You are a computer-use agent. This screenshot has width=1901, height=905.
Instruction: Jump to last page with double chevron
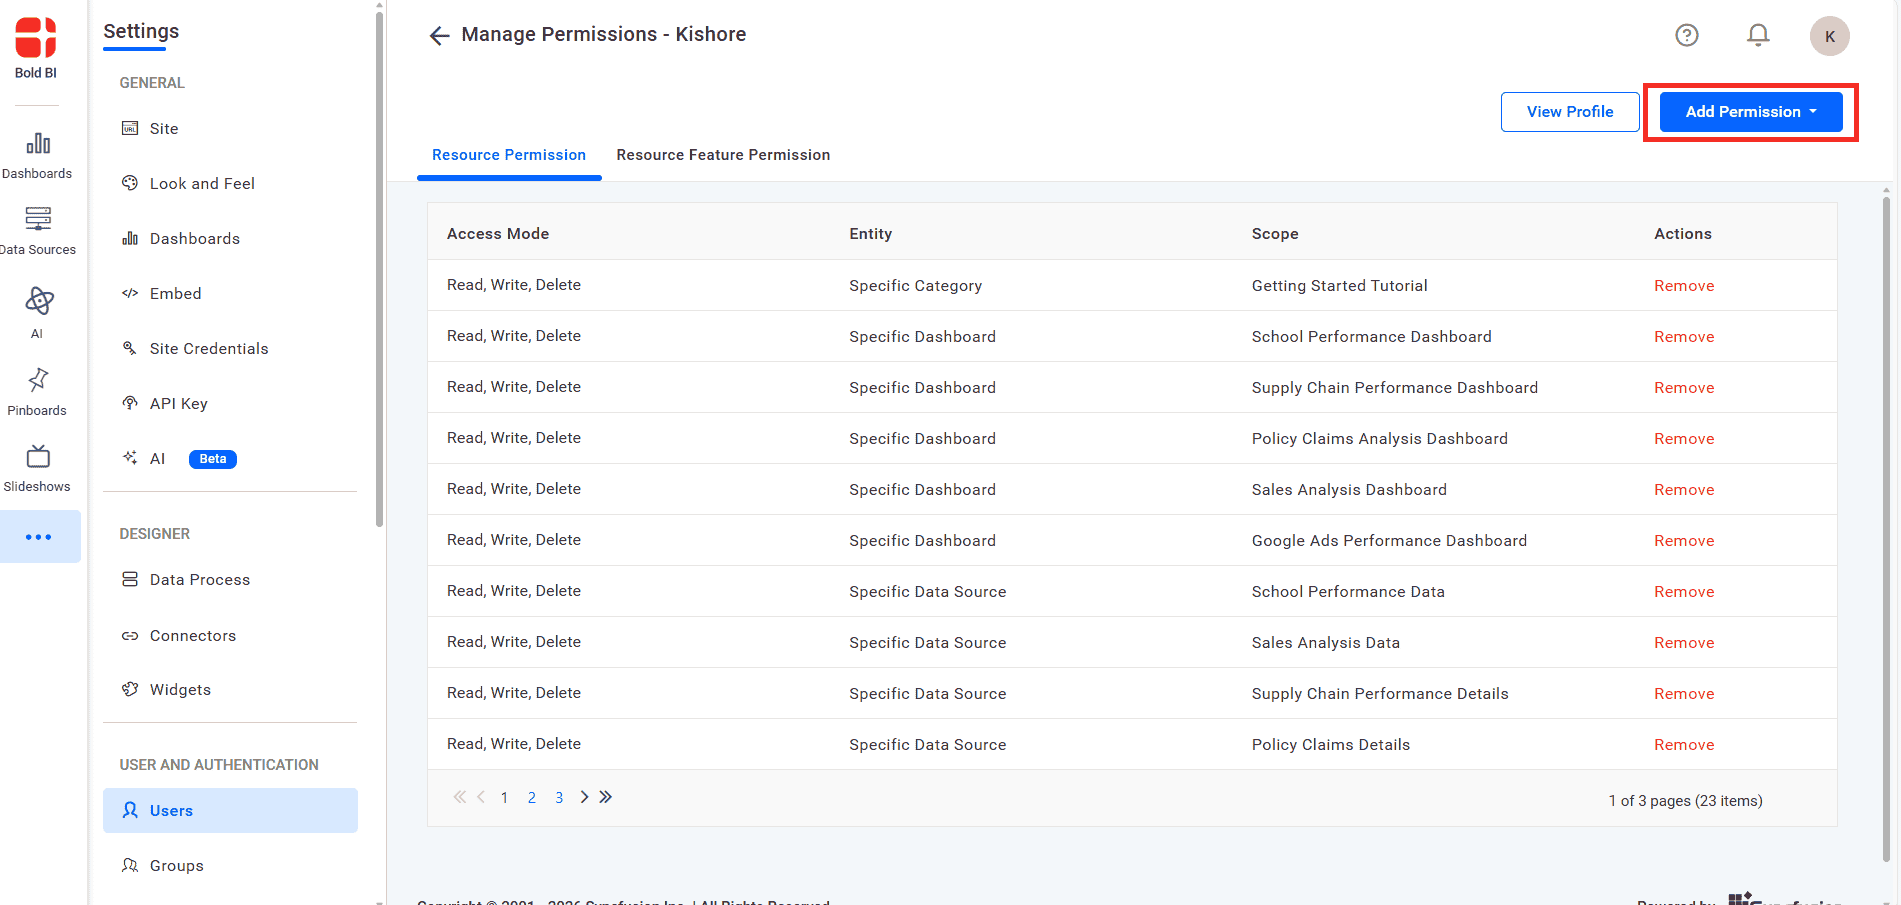pyautogui.click(x=606, y=797)
